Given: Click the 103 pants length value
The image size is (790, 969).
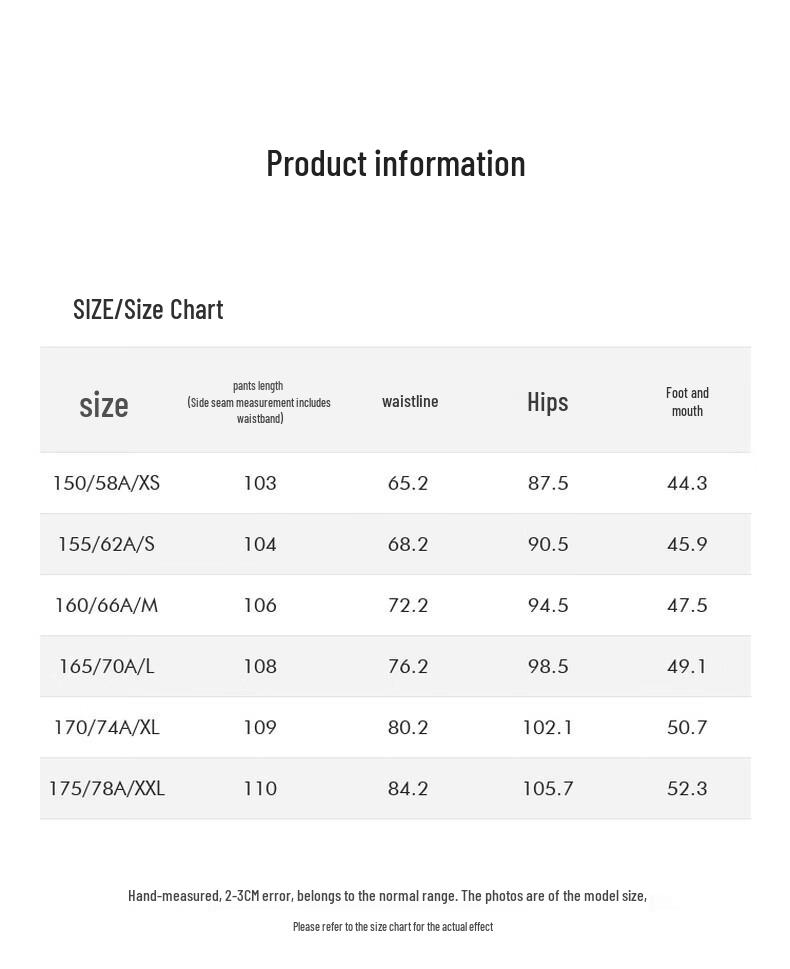Looking at the screenshot, I should (x=260, y=484).
